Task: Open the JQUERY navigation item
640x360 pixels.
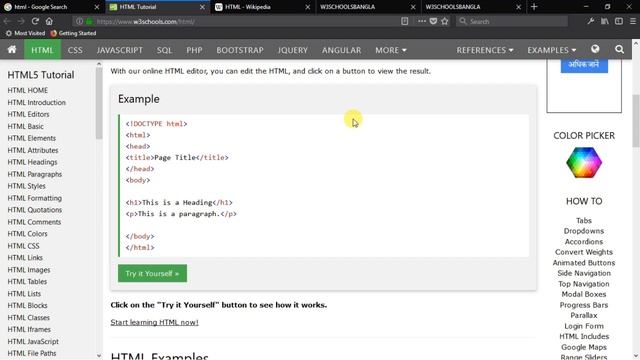Action: point(293,50)
